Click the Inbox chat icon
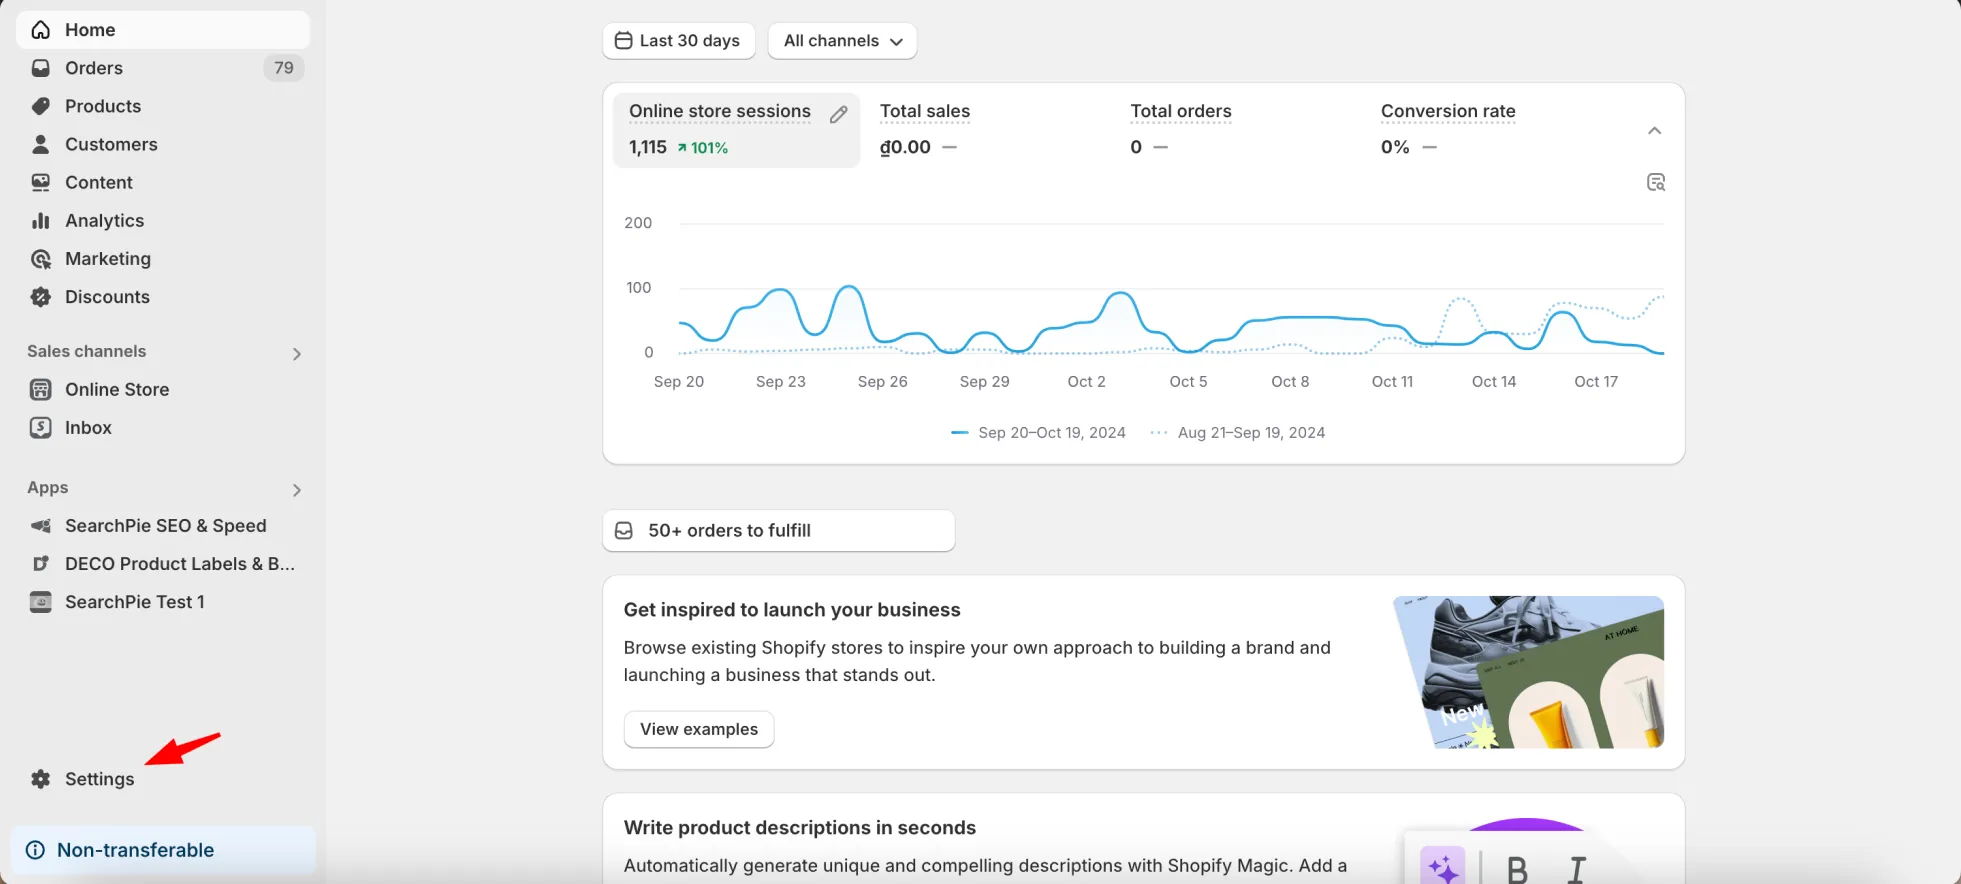Viewport: 1961px width, 884px height. coord(41,427)
